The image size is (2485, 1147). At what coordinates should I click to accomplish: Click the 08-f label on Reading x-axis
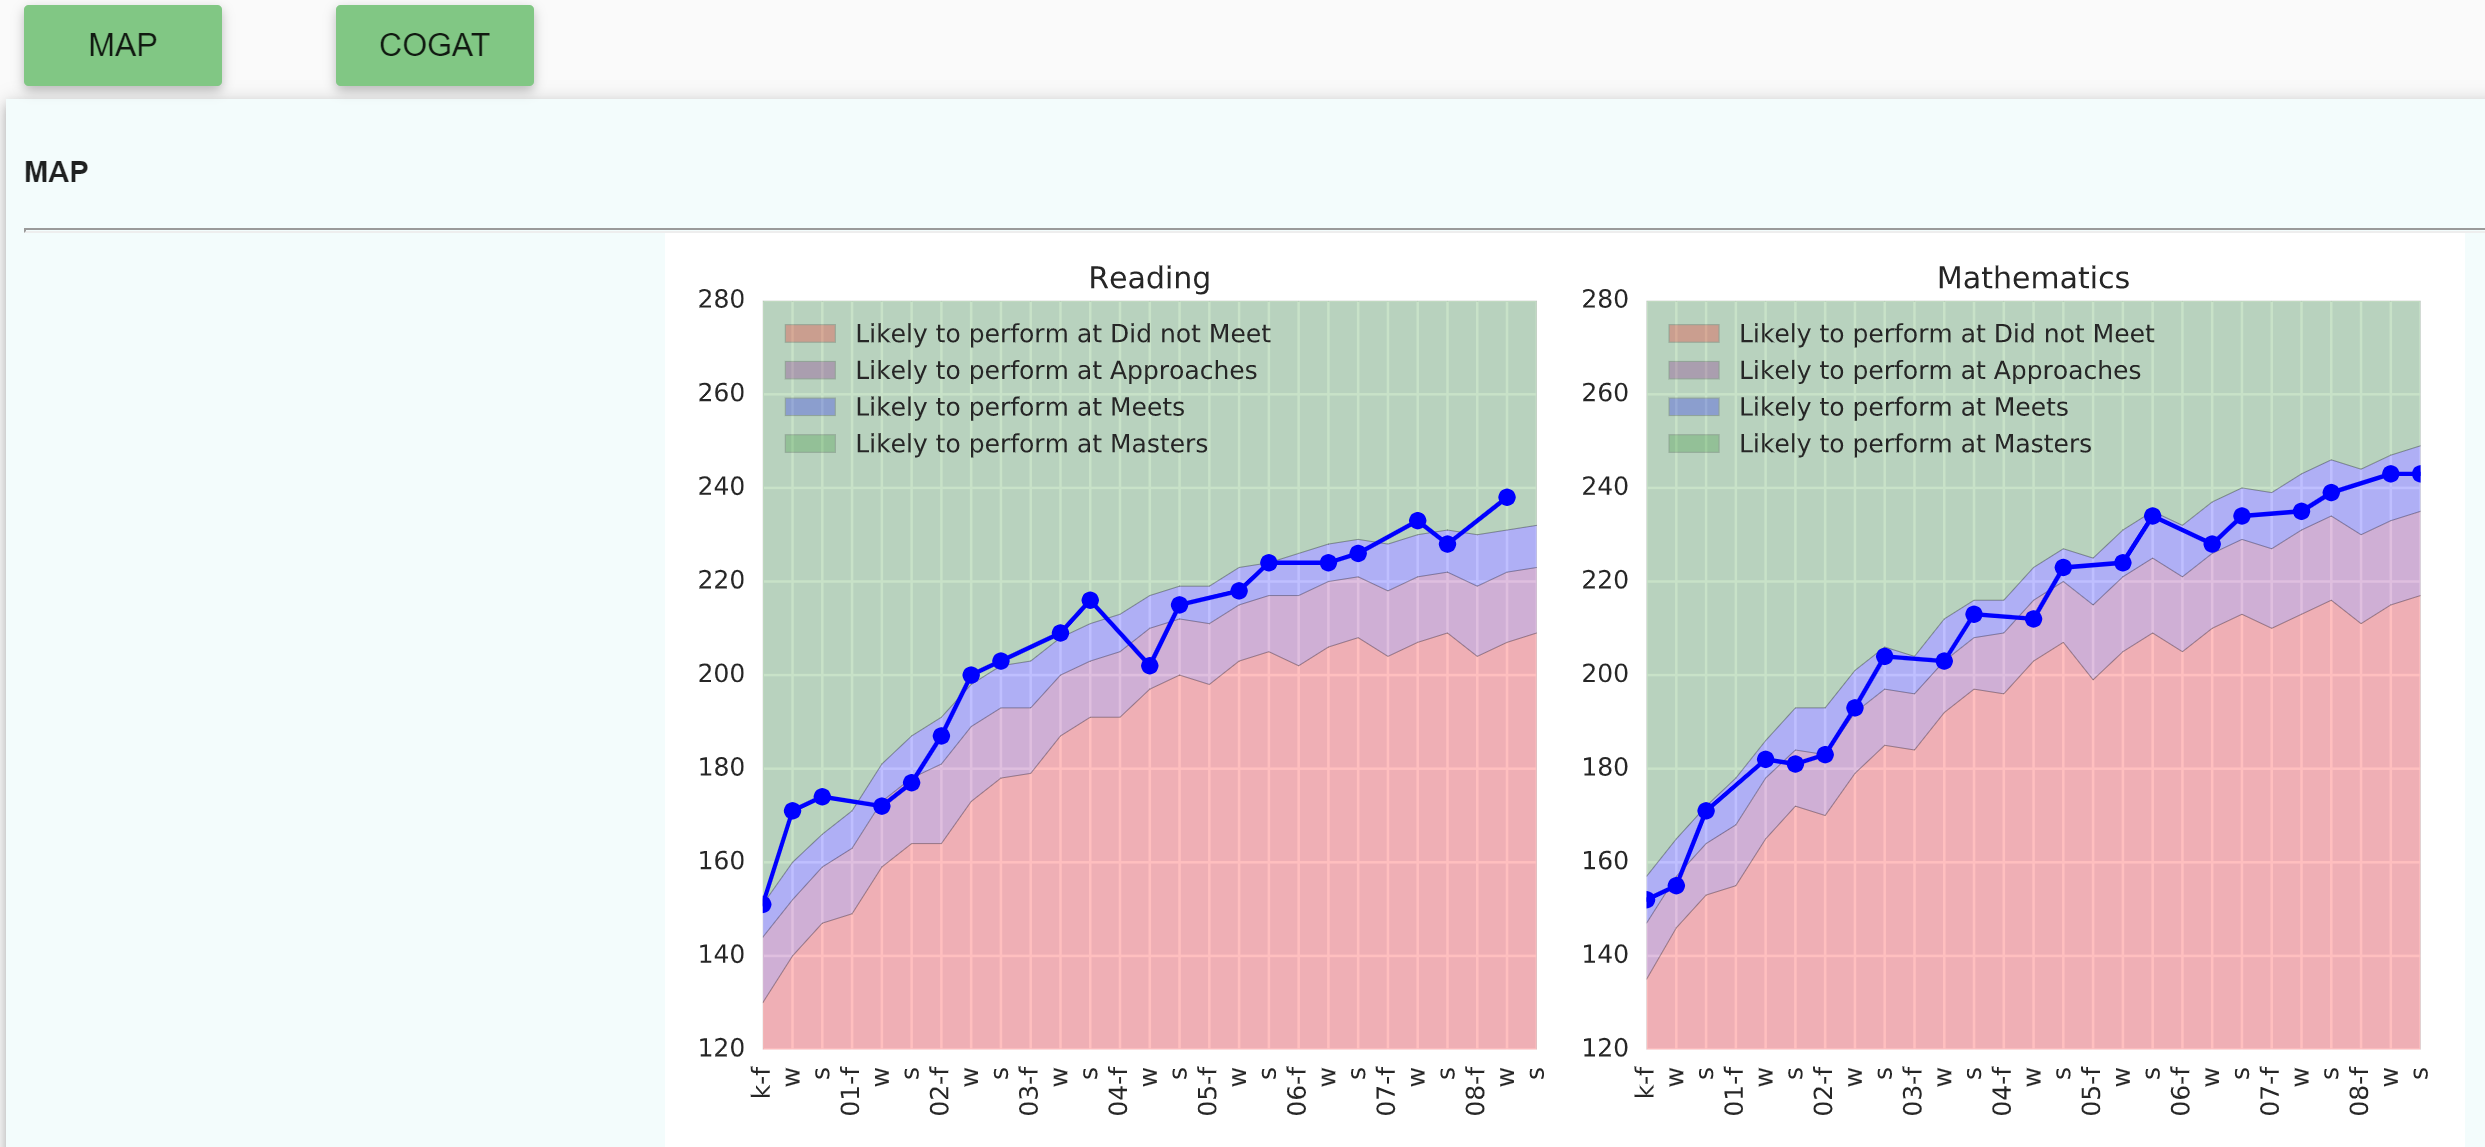1476,1091
